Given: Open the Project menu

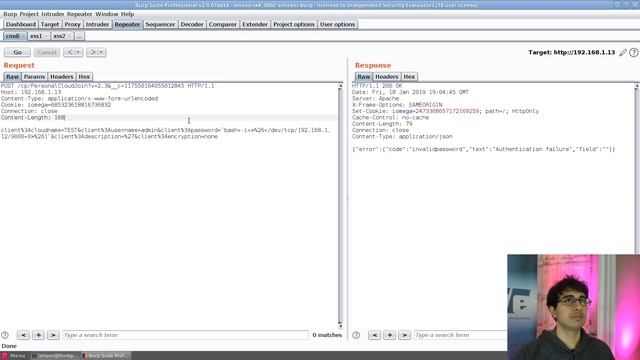Looking at the screenshot, I should 29,14.
